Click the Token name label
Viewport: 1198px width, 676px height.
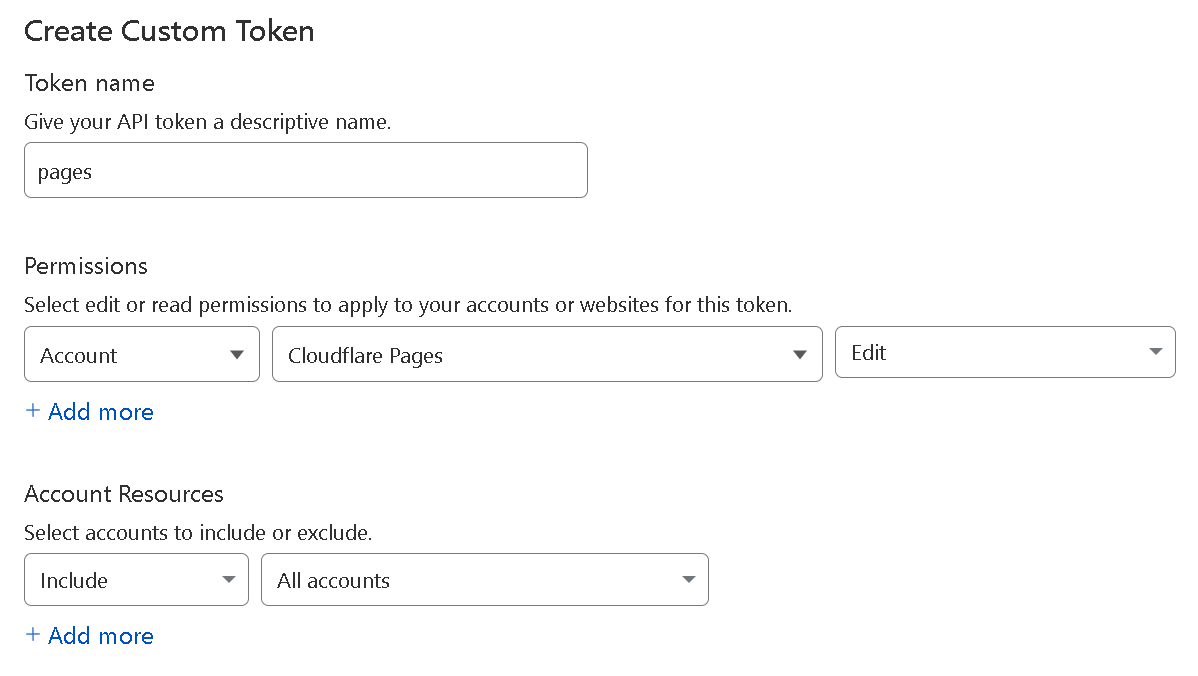tap(89, 83)
